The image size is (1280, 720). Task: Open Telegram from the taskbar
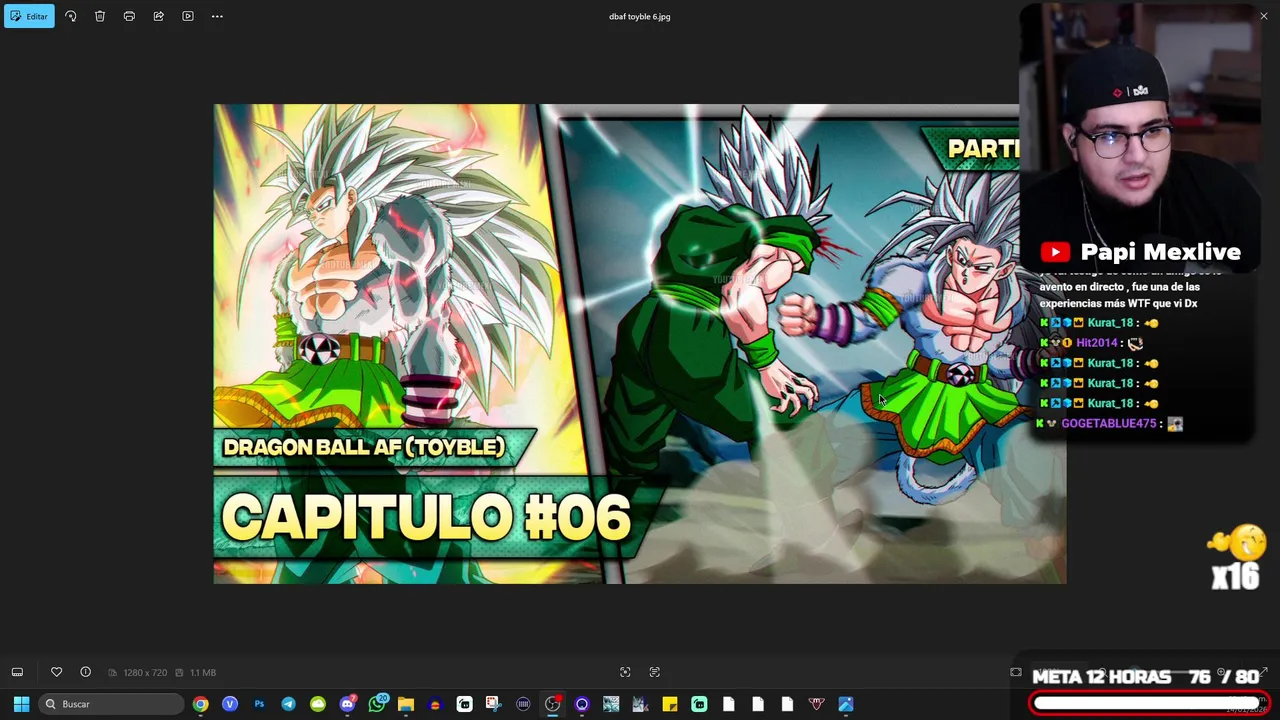coord(288,704)
